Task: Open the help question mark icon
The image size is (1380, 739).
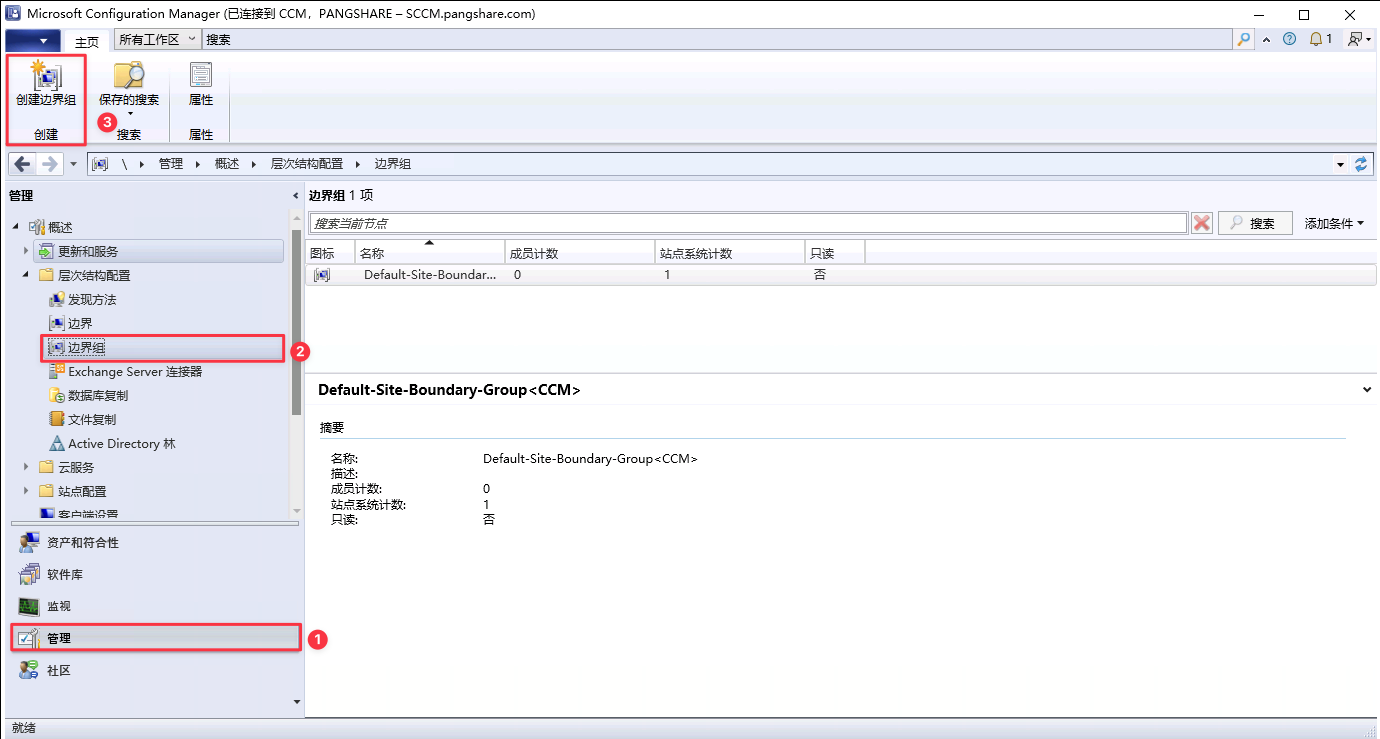Action: [1290, 40]
